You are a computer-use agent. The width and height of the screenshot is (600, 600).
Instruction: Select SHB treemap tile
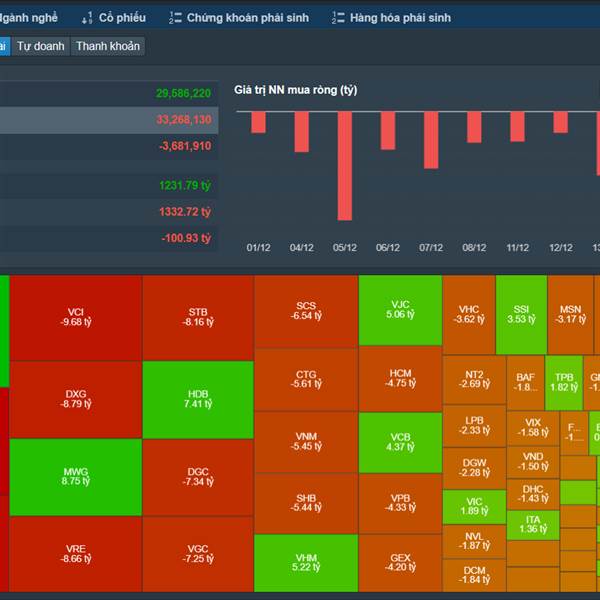[x=306, y=503]
